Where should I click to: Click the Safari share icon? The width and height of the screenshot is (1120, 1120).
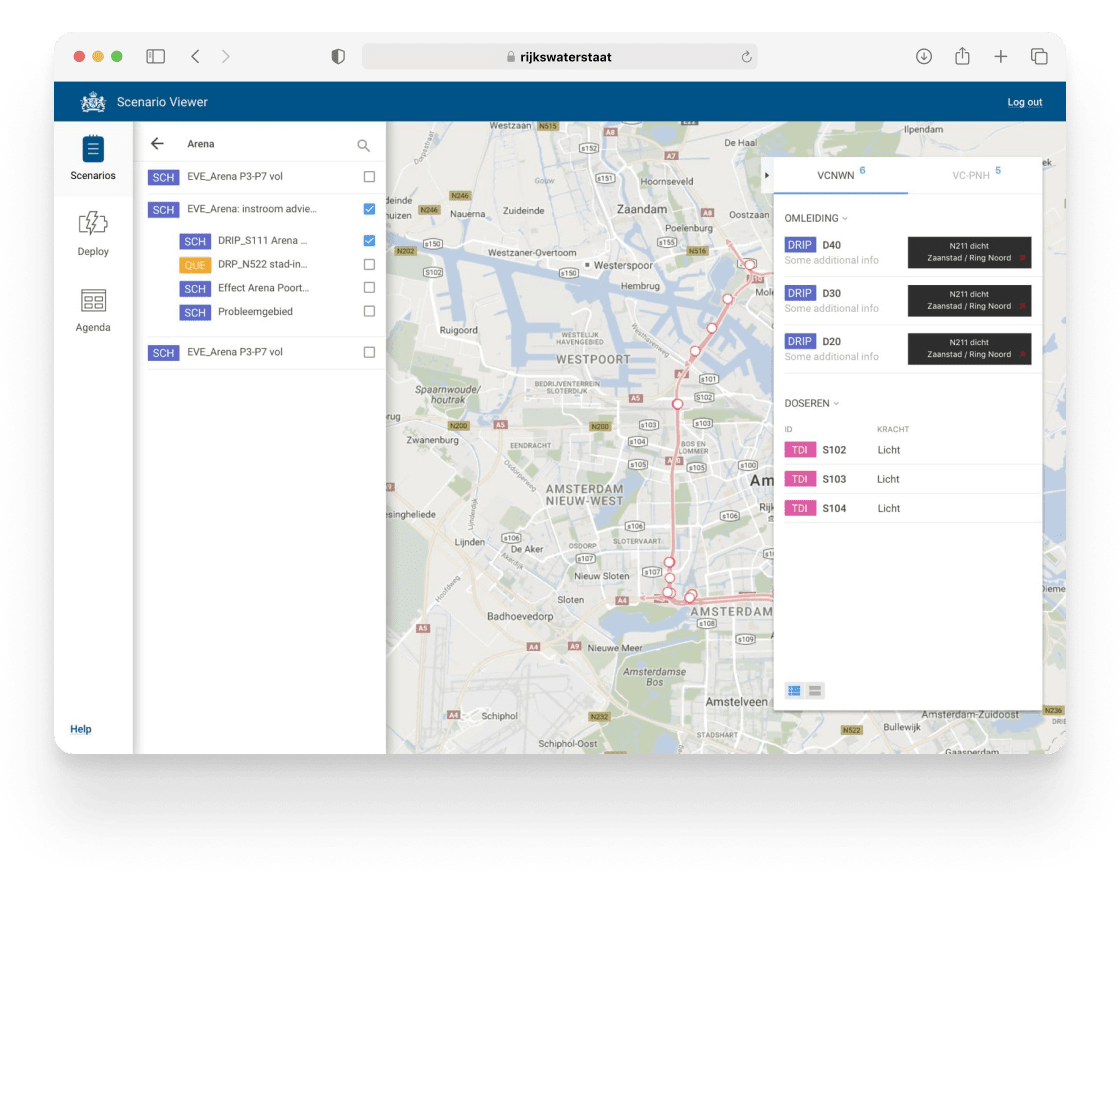tap(962, 57)
